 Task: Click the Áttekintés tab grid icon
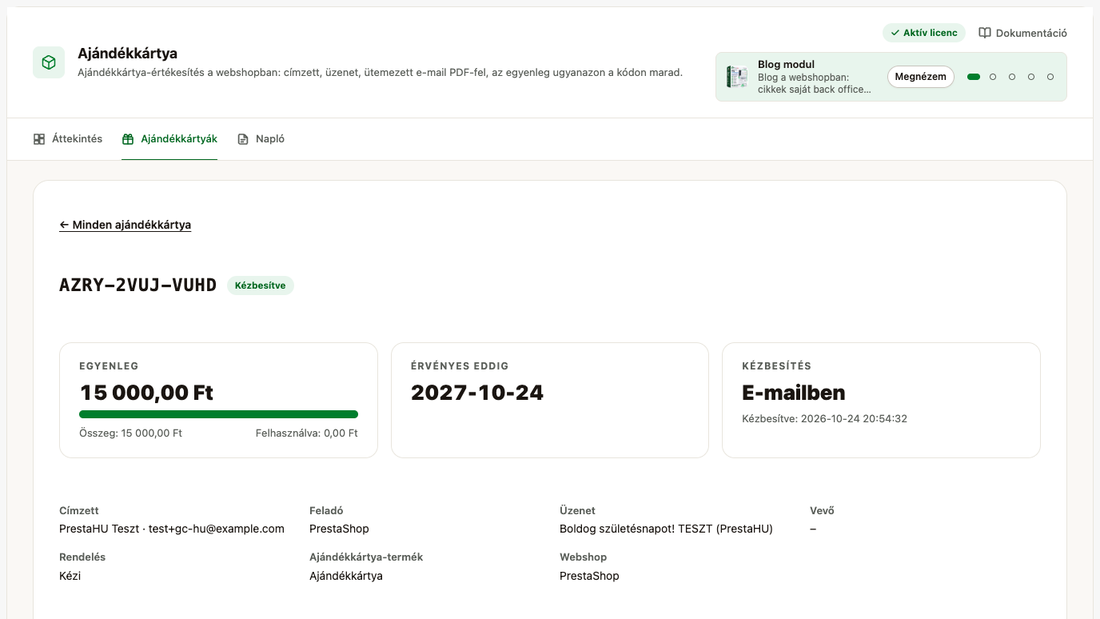click(x=39, y=139)
